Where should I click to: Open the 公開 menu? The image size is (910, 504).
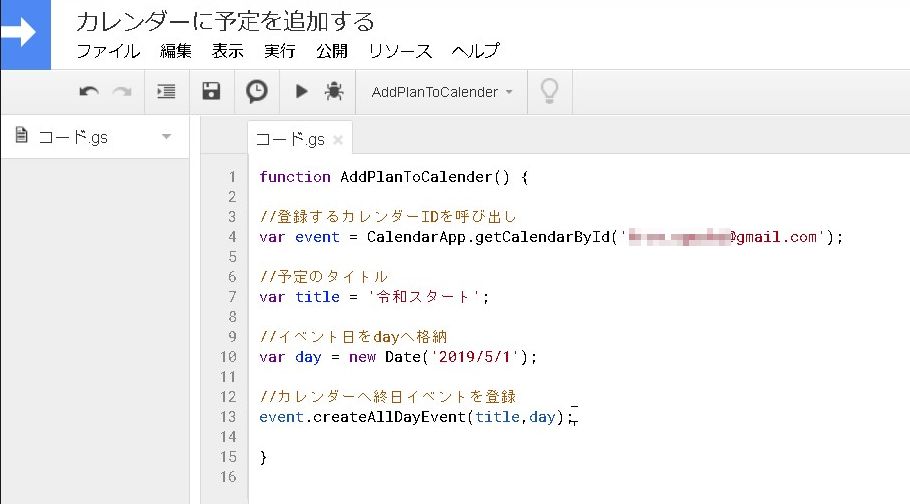click(331, 51)
